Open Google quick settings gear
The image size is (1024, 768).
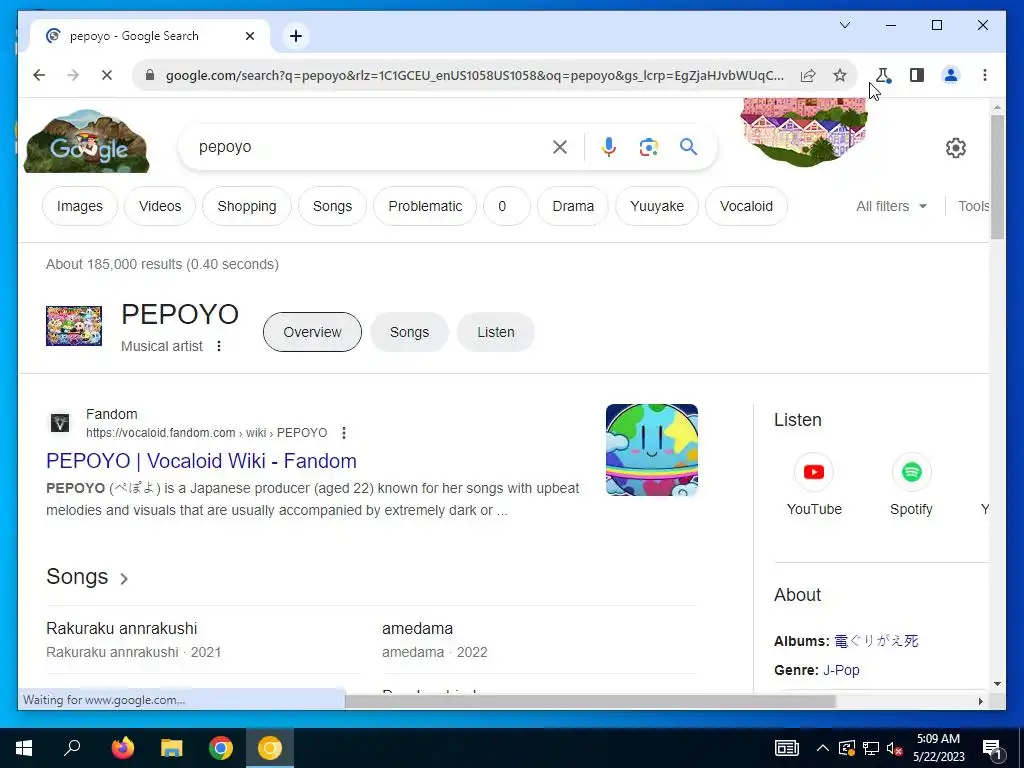[x=955, y=148]
